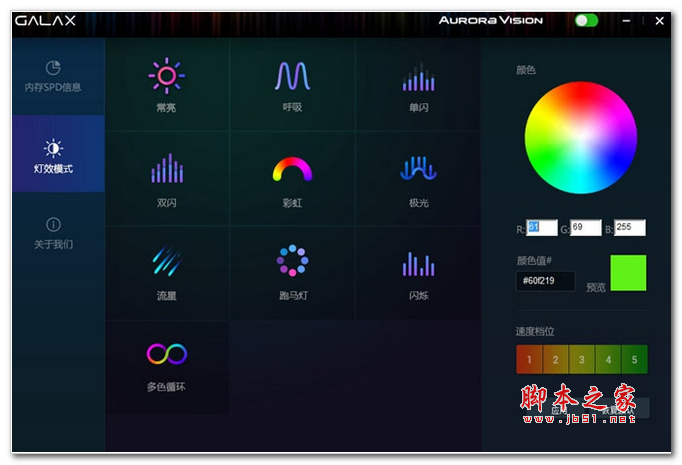Select the 流星 meteor streaks icon
This screenshot has width=682, height=465.
point(167,261)
